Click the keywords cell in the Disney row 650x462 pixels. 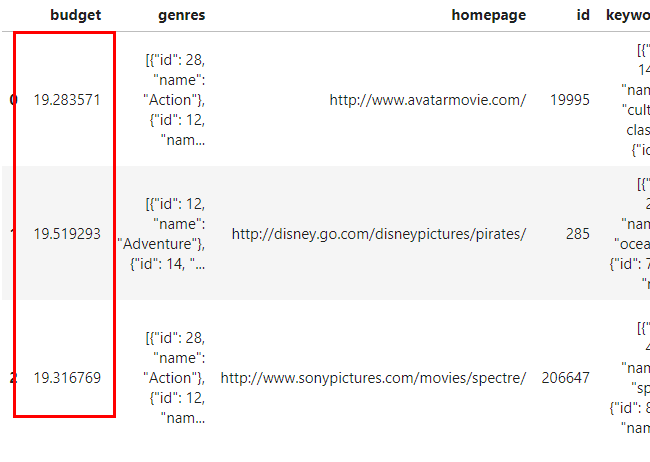click(x=632, y=234)
